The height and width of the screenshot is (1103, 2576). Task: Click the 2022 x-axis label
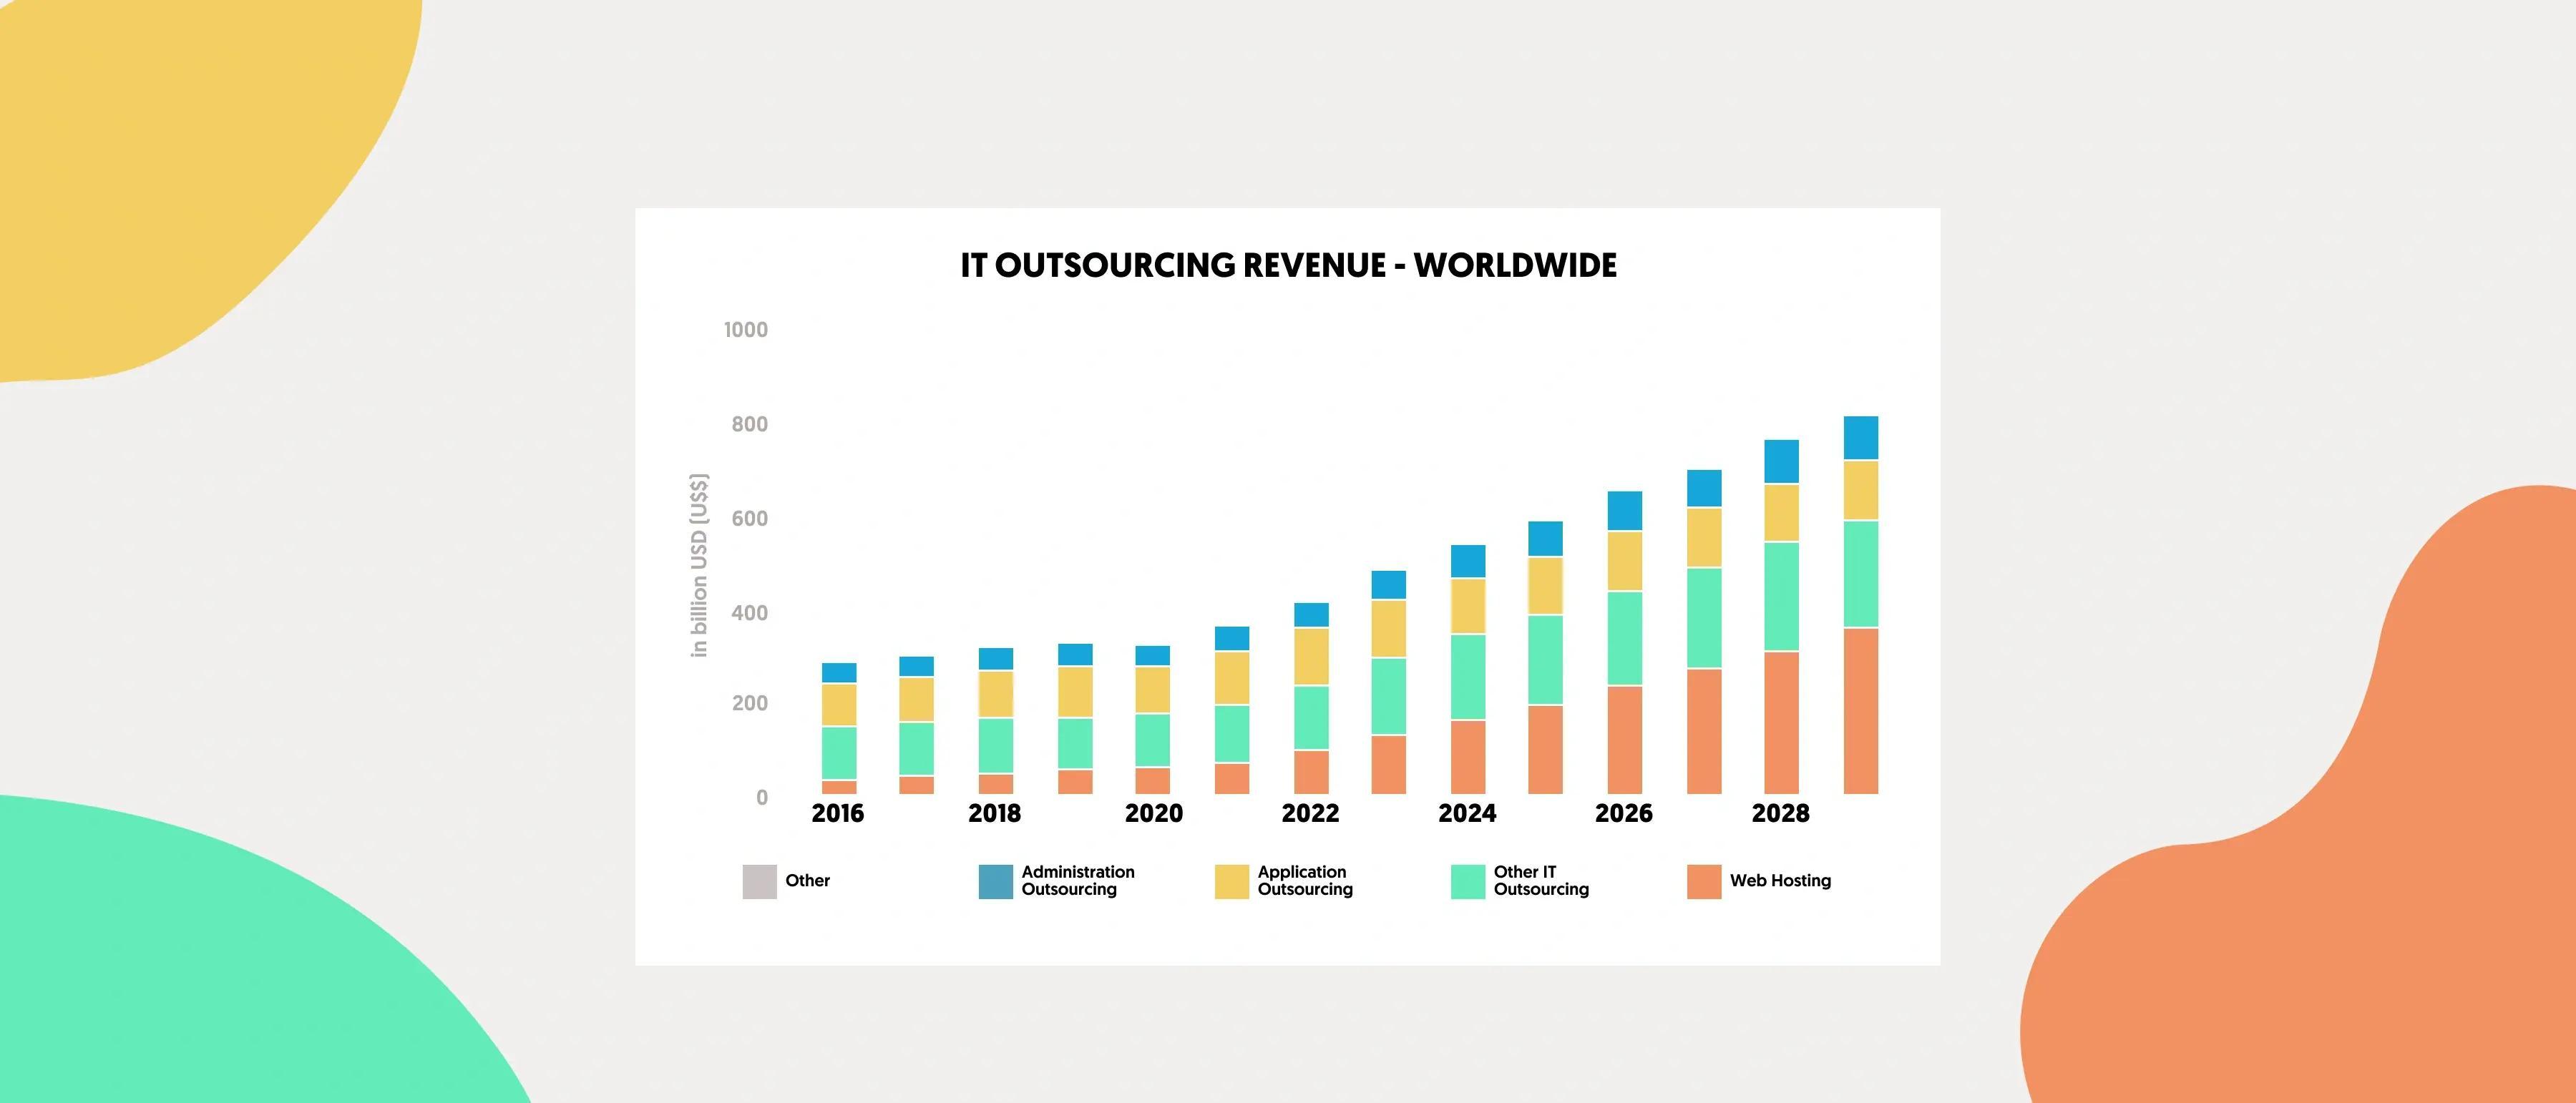click(1310, 813)
